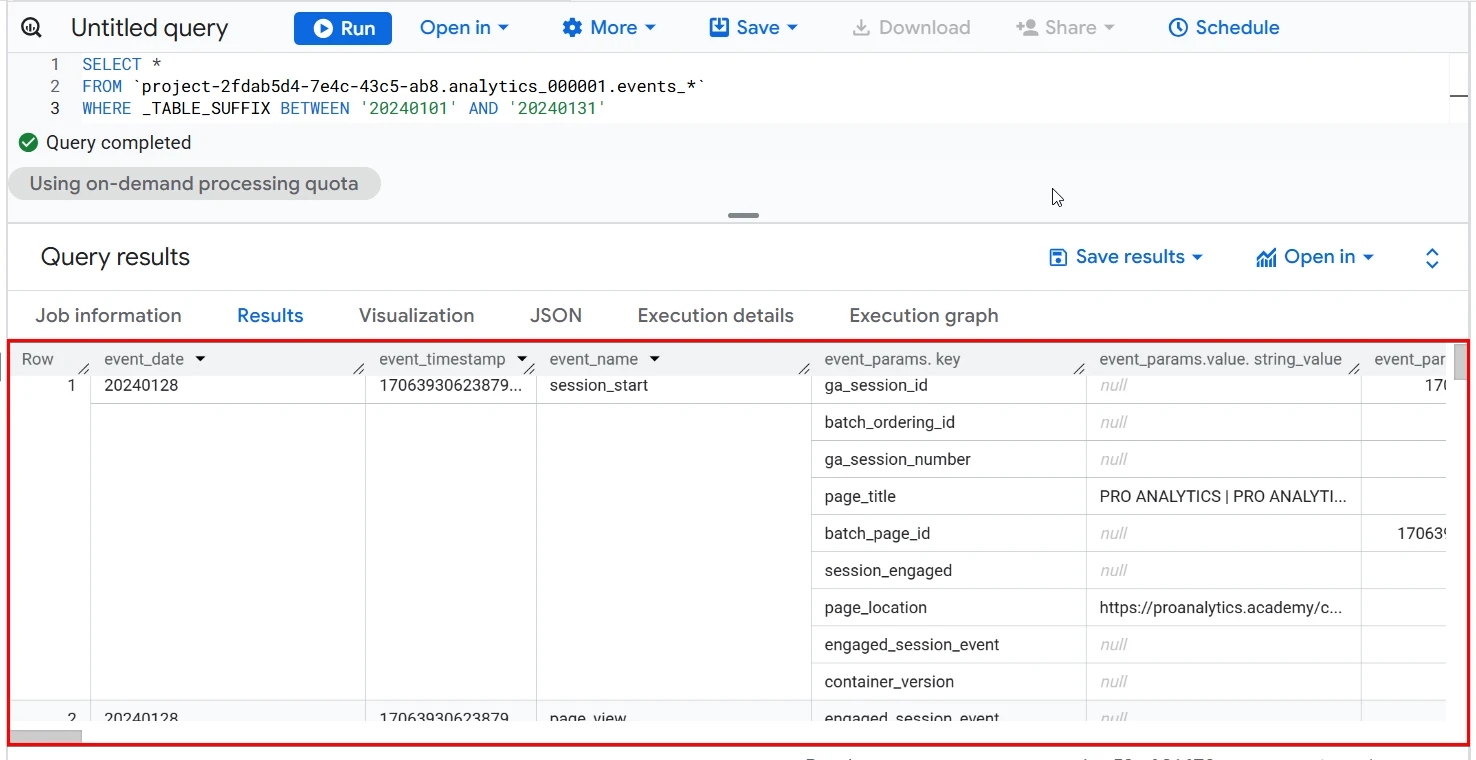
Task: Click the event_params.value. string_value column header
Action: (x=1220, y=360)
